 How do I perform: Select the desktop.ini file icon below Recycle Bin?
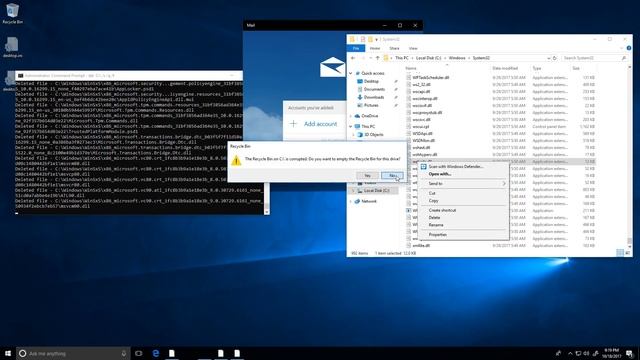coord(12,47)
